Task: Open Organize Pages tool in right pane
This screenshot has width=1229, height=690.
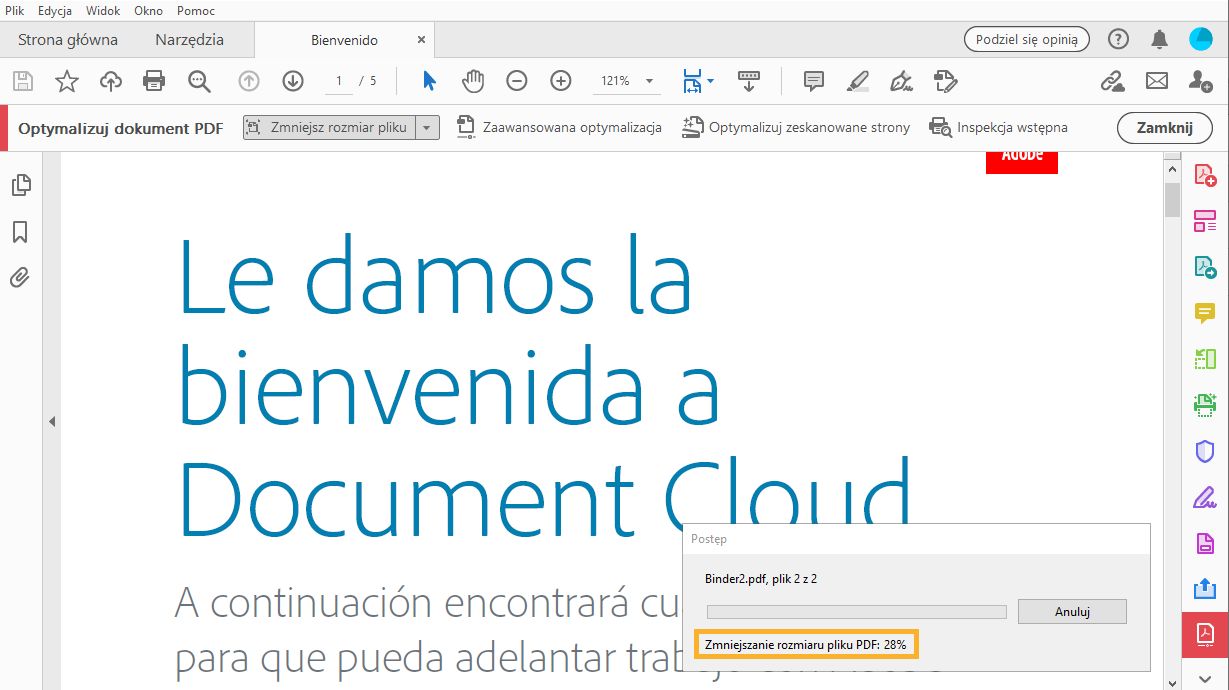Action: point(1205,221)
